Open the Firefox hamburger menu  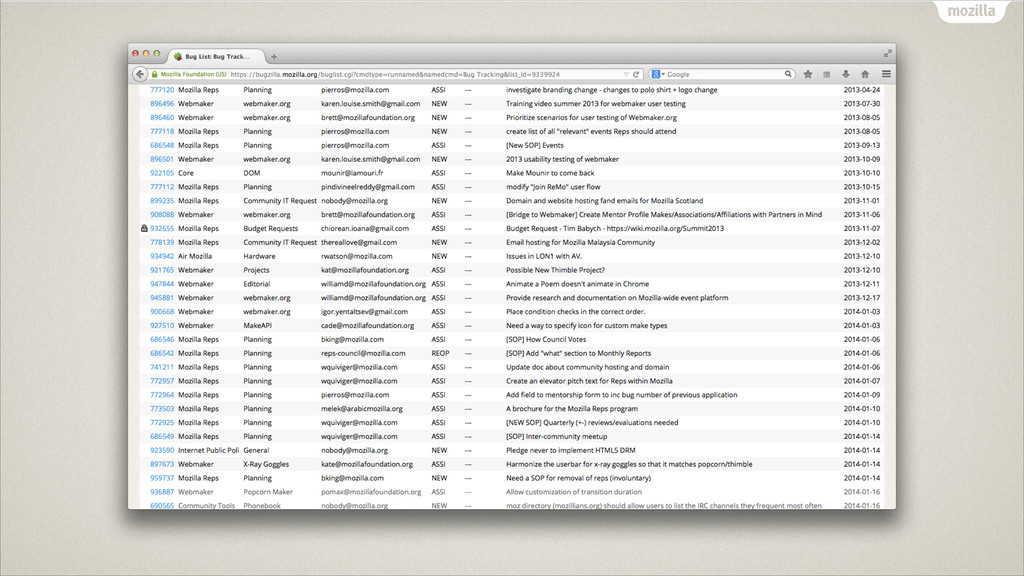tap(886, 74)
